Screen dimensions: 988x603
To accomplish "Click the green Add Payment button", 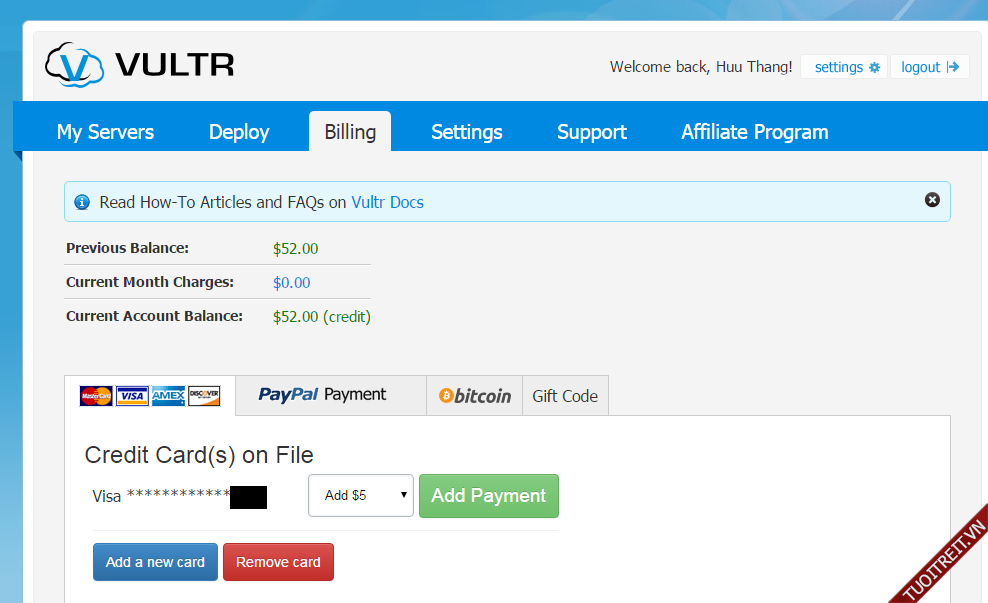I will (489, 496).
